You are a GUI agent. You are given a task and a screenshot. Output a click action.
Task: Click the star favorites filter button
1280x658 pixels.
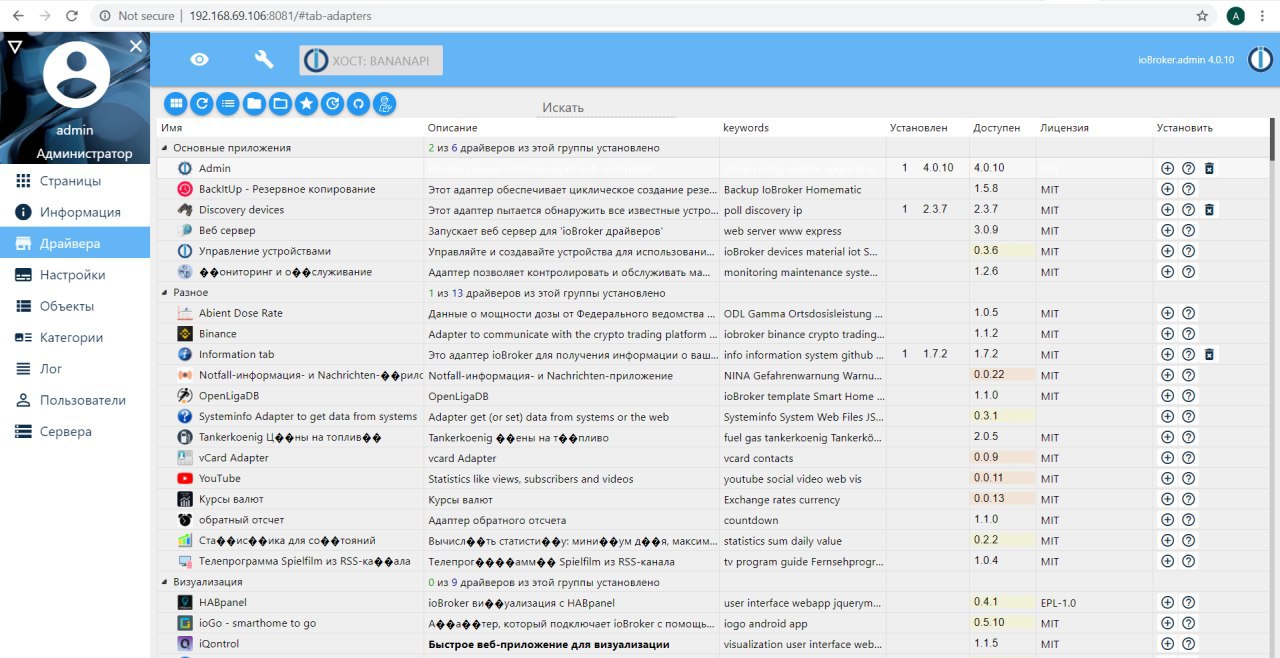[x=307, y=103]
